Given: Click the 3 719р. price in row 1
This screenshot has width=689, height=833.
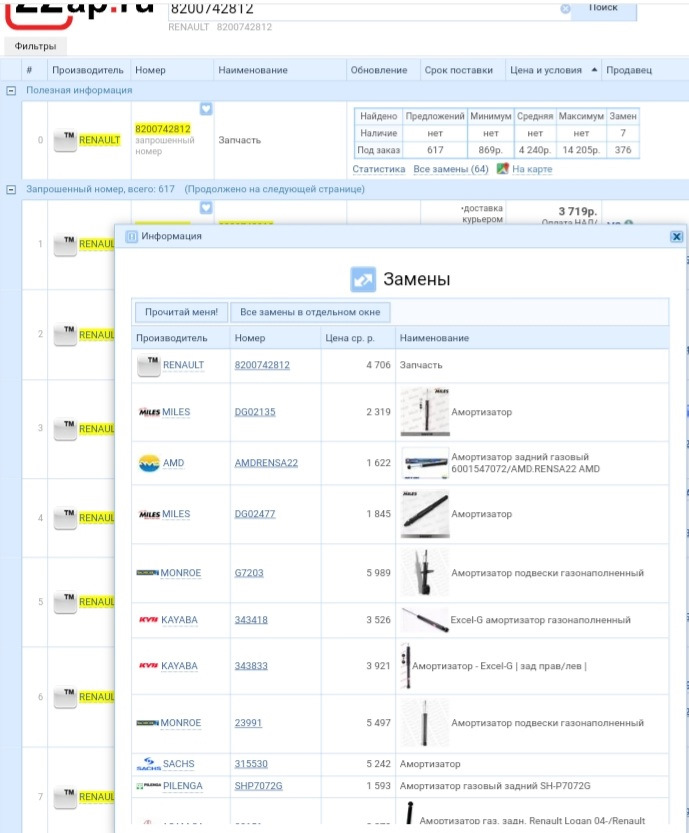Looking at the screenshot, I should [x=577, y=211].
